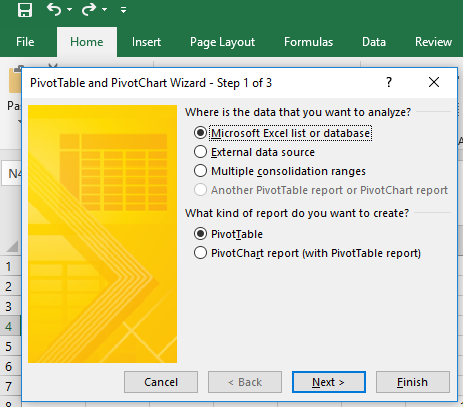Select row 4 header

click(10, 327)
